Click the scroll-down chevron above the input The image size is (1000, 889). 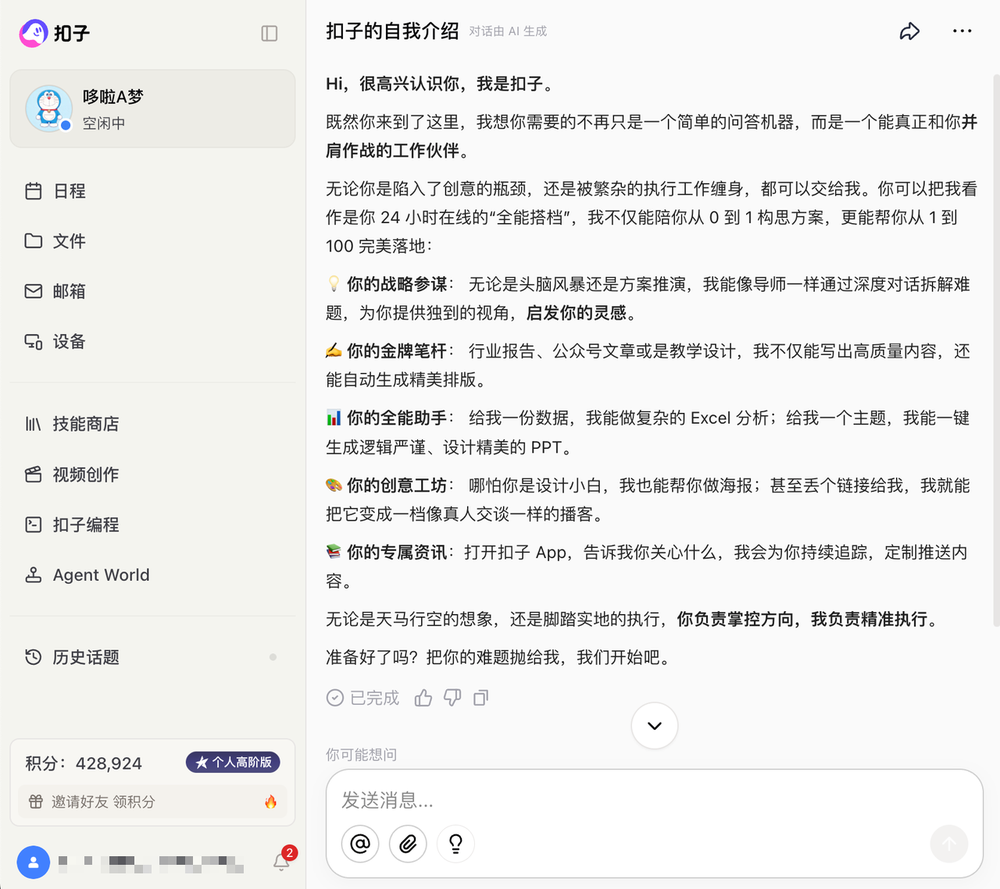pyautogui.click(x=654, y=726)
